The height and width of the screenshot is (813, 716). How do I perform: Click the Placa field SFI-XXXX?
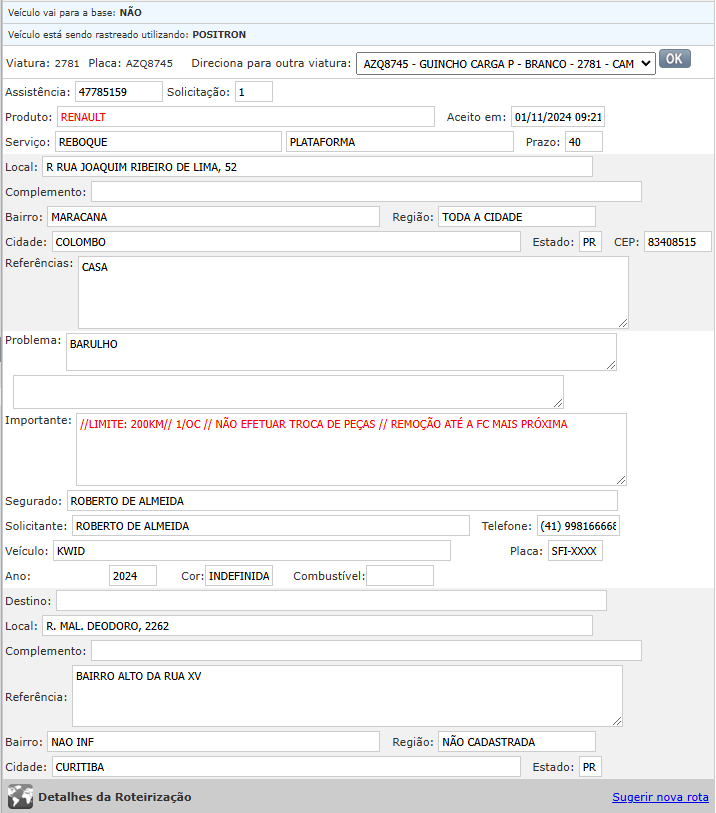pyautogui.click(x=575, y=551)
